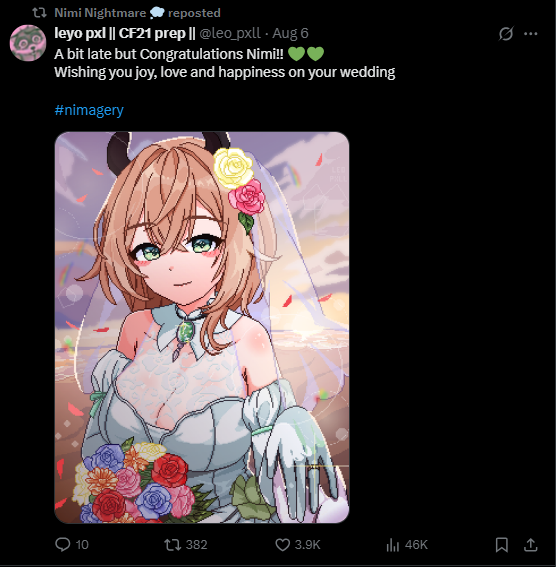556x567 pixels.
Task: Click the repost arrows icon beside Nimi Nightmare
Action: tap(39, 13)
